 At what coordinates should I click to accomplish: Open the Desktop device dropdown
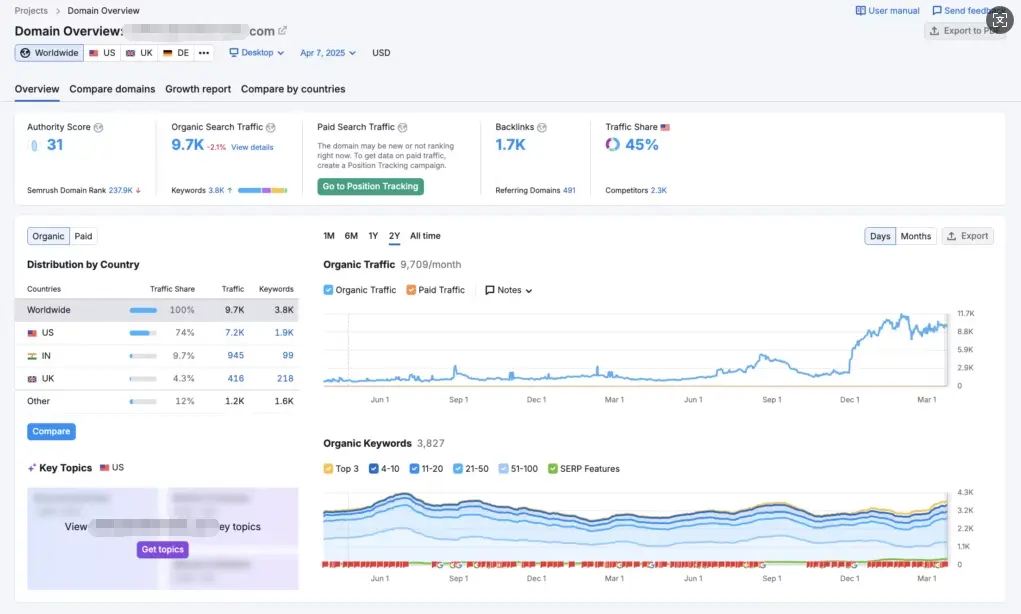click(x=256, y=53)
